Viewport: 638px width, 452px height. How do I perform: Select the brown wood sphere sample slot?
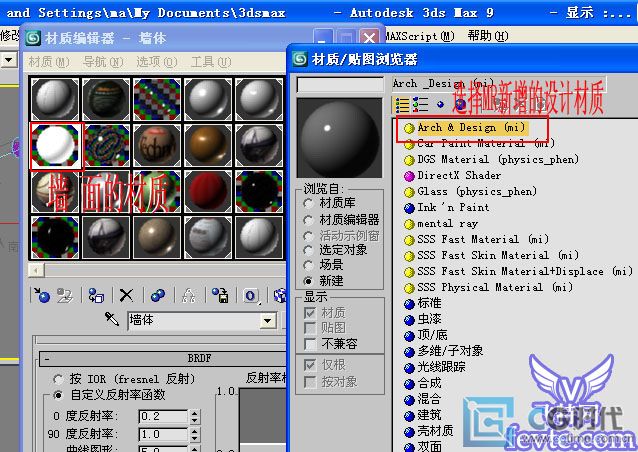point(208,145)
